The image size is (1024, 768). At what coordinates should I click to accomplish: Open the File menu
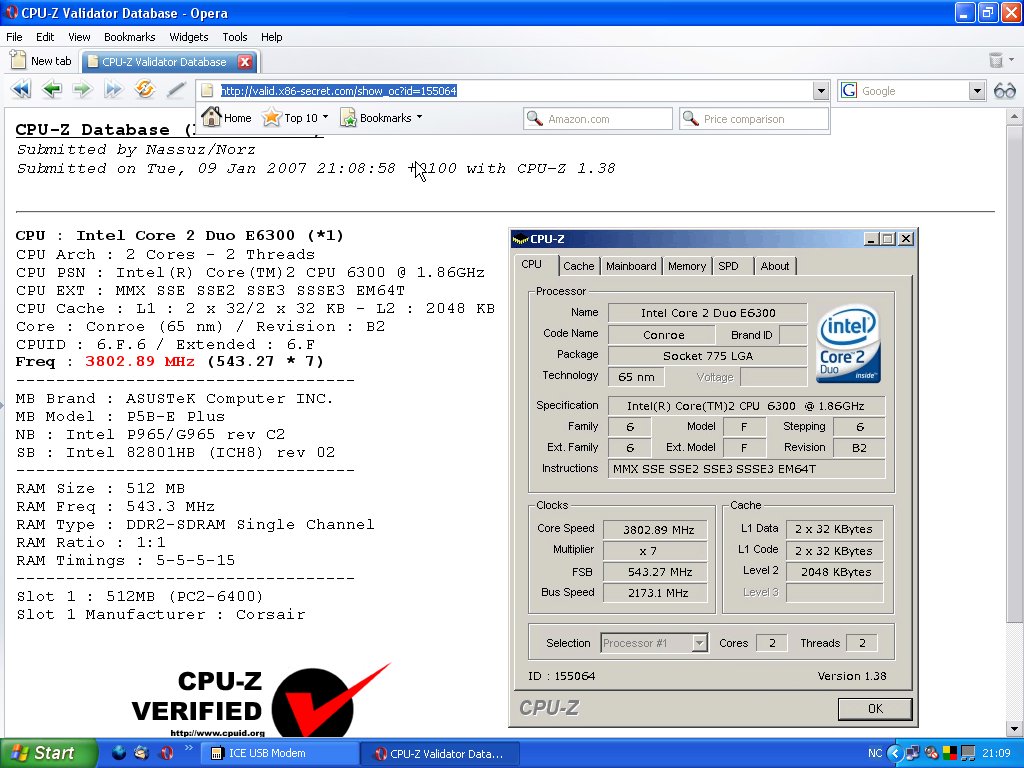point(14,37)
